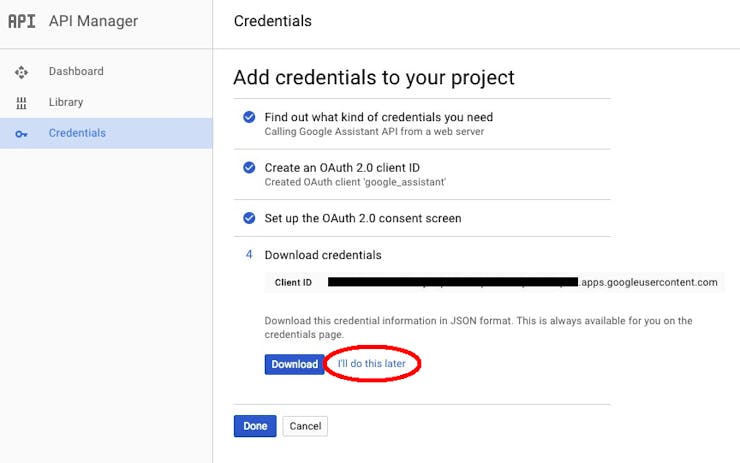Click the API logo icon
This screenshot has width=740, height=463.
22,21
